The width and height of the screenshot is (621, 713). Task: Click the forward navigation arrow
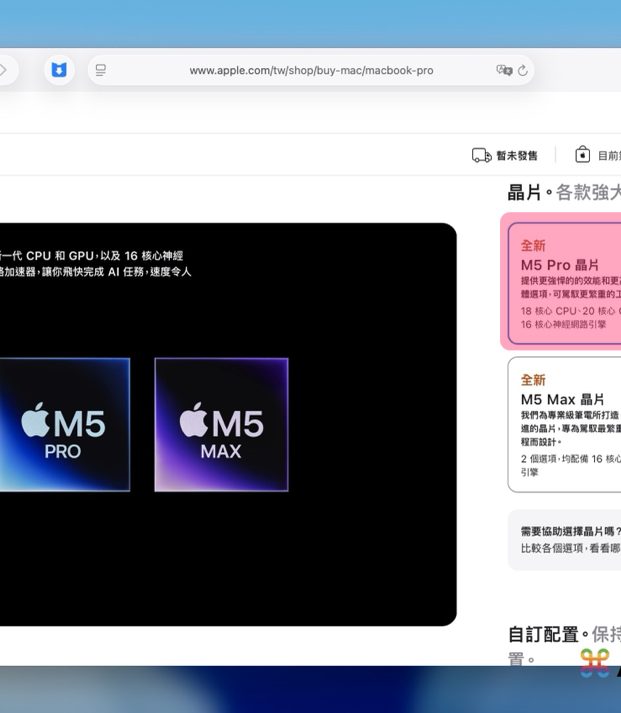tap(4, 70)
